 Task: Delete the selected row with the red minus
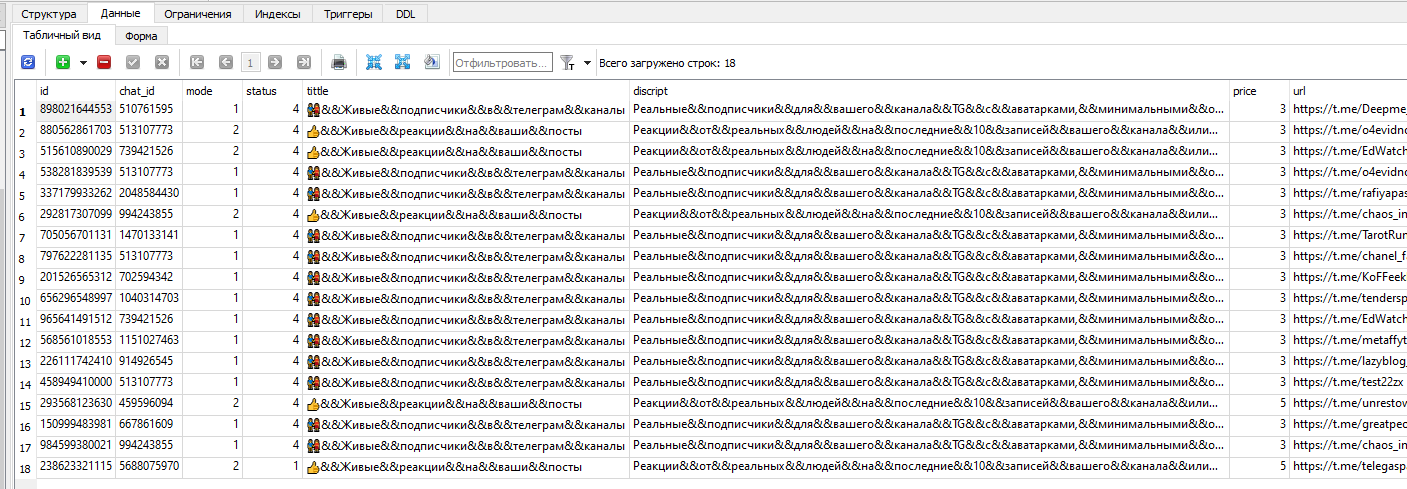tap(104, 62)
